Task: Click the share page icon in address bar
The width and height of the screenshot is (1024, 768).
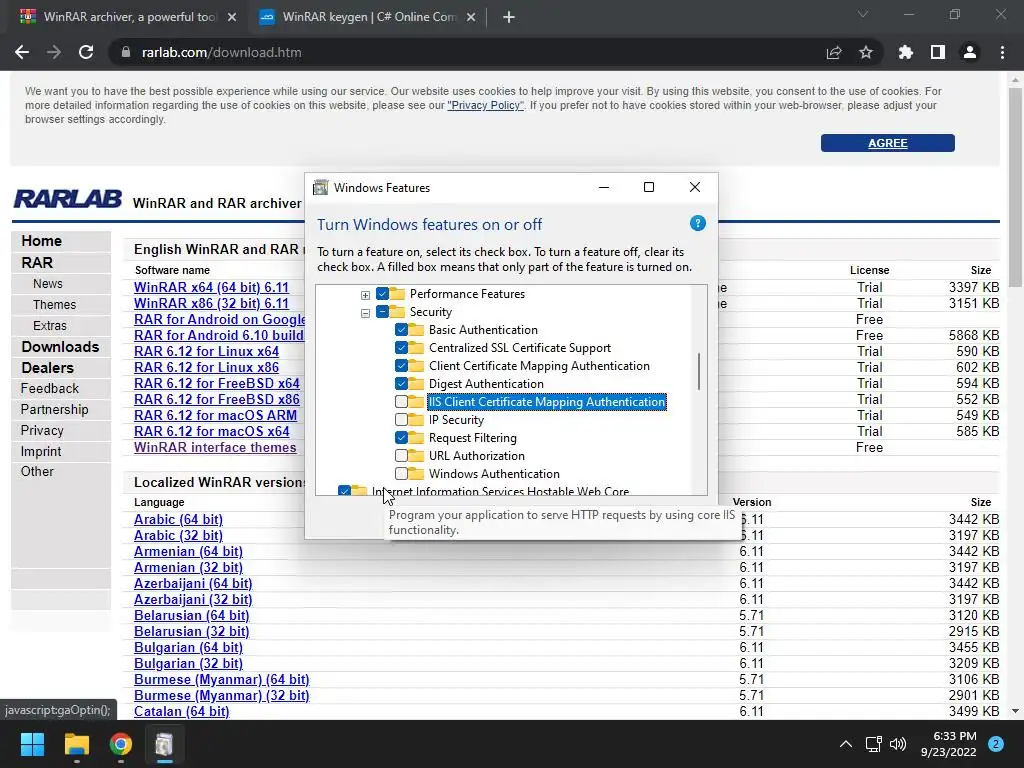Action: pyautogui.click(x=834, y=52)
